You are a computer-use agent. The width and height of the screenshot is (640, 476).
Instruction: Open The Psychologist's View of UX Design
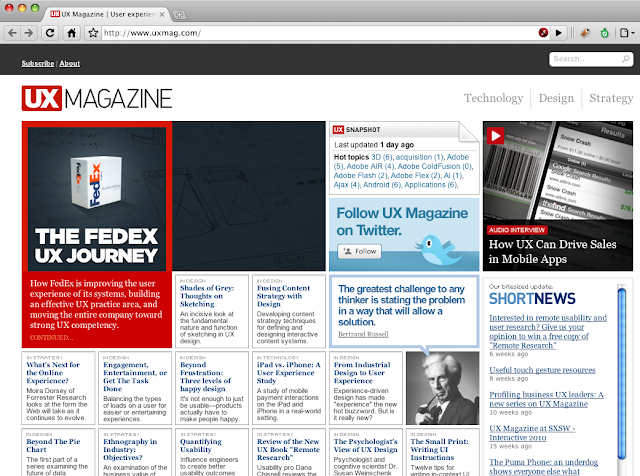tap(365, 445)
